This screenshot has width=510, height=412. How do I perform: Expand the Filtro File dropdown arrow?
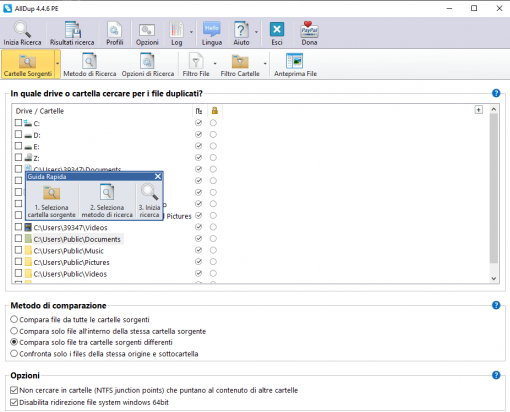point(215,63)
